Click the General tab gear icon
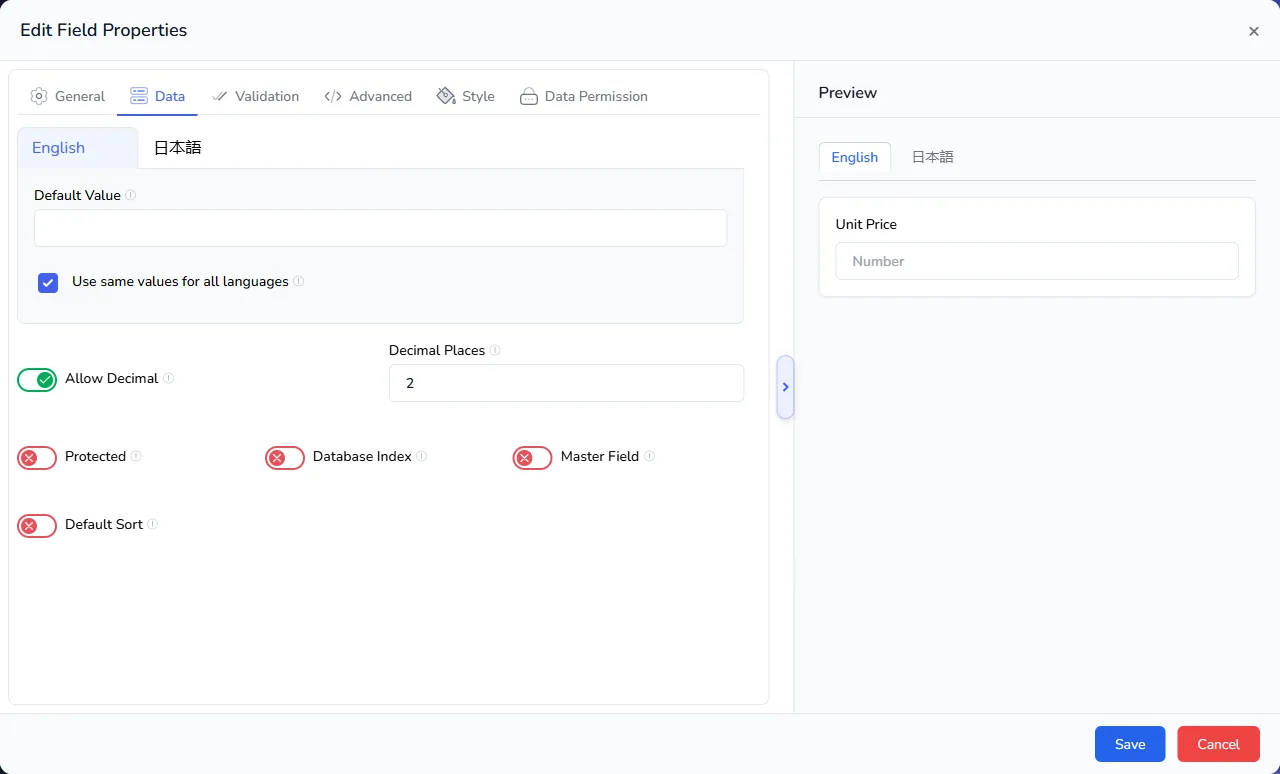Viewport: 1280px width, 774px height. pyautogui.click(x=39, y=96)
